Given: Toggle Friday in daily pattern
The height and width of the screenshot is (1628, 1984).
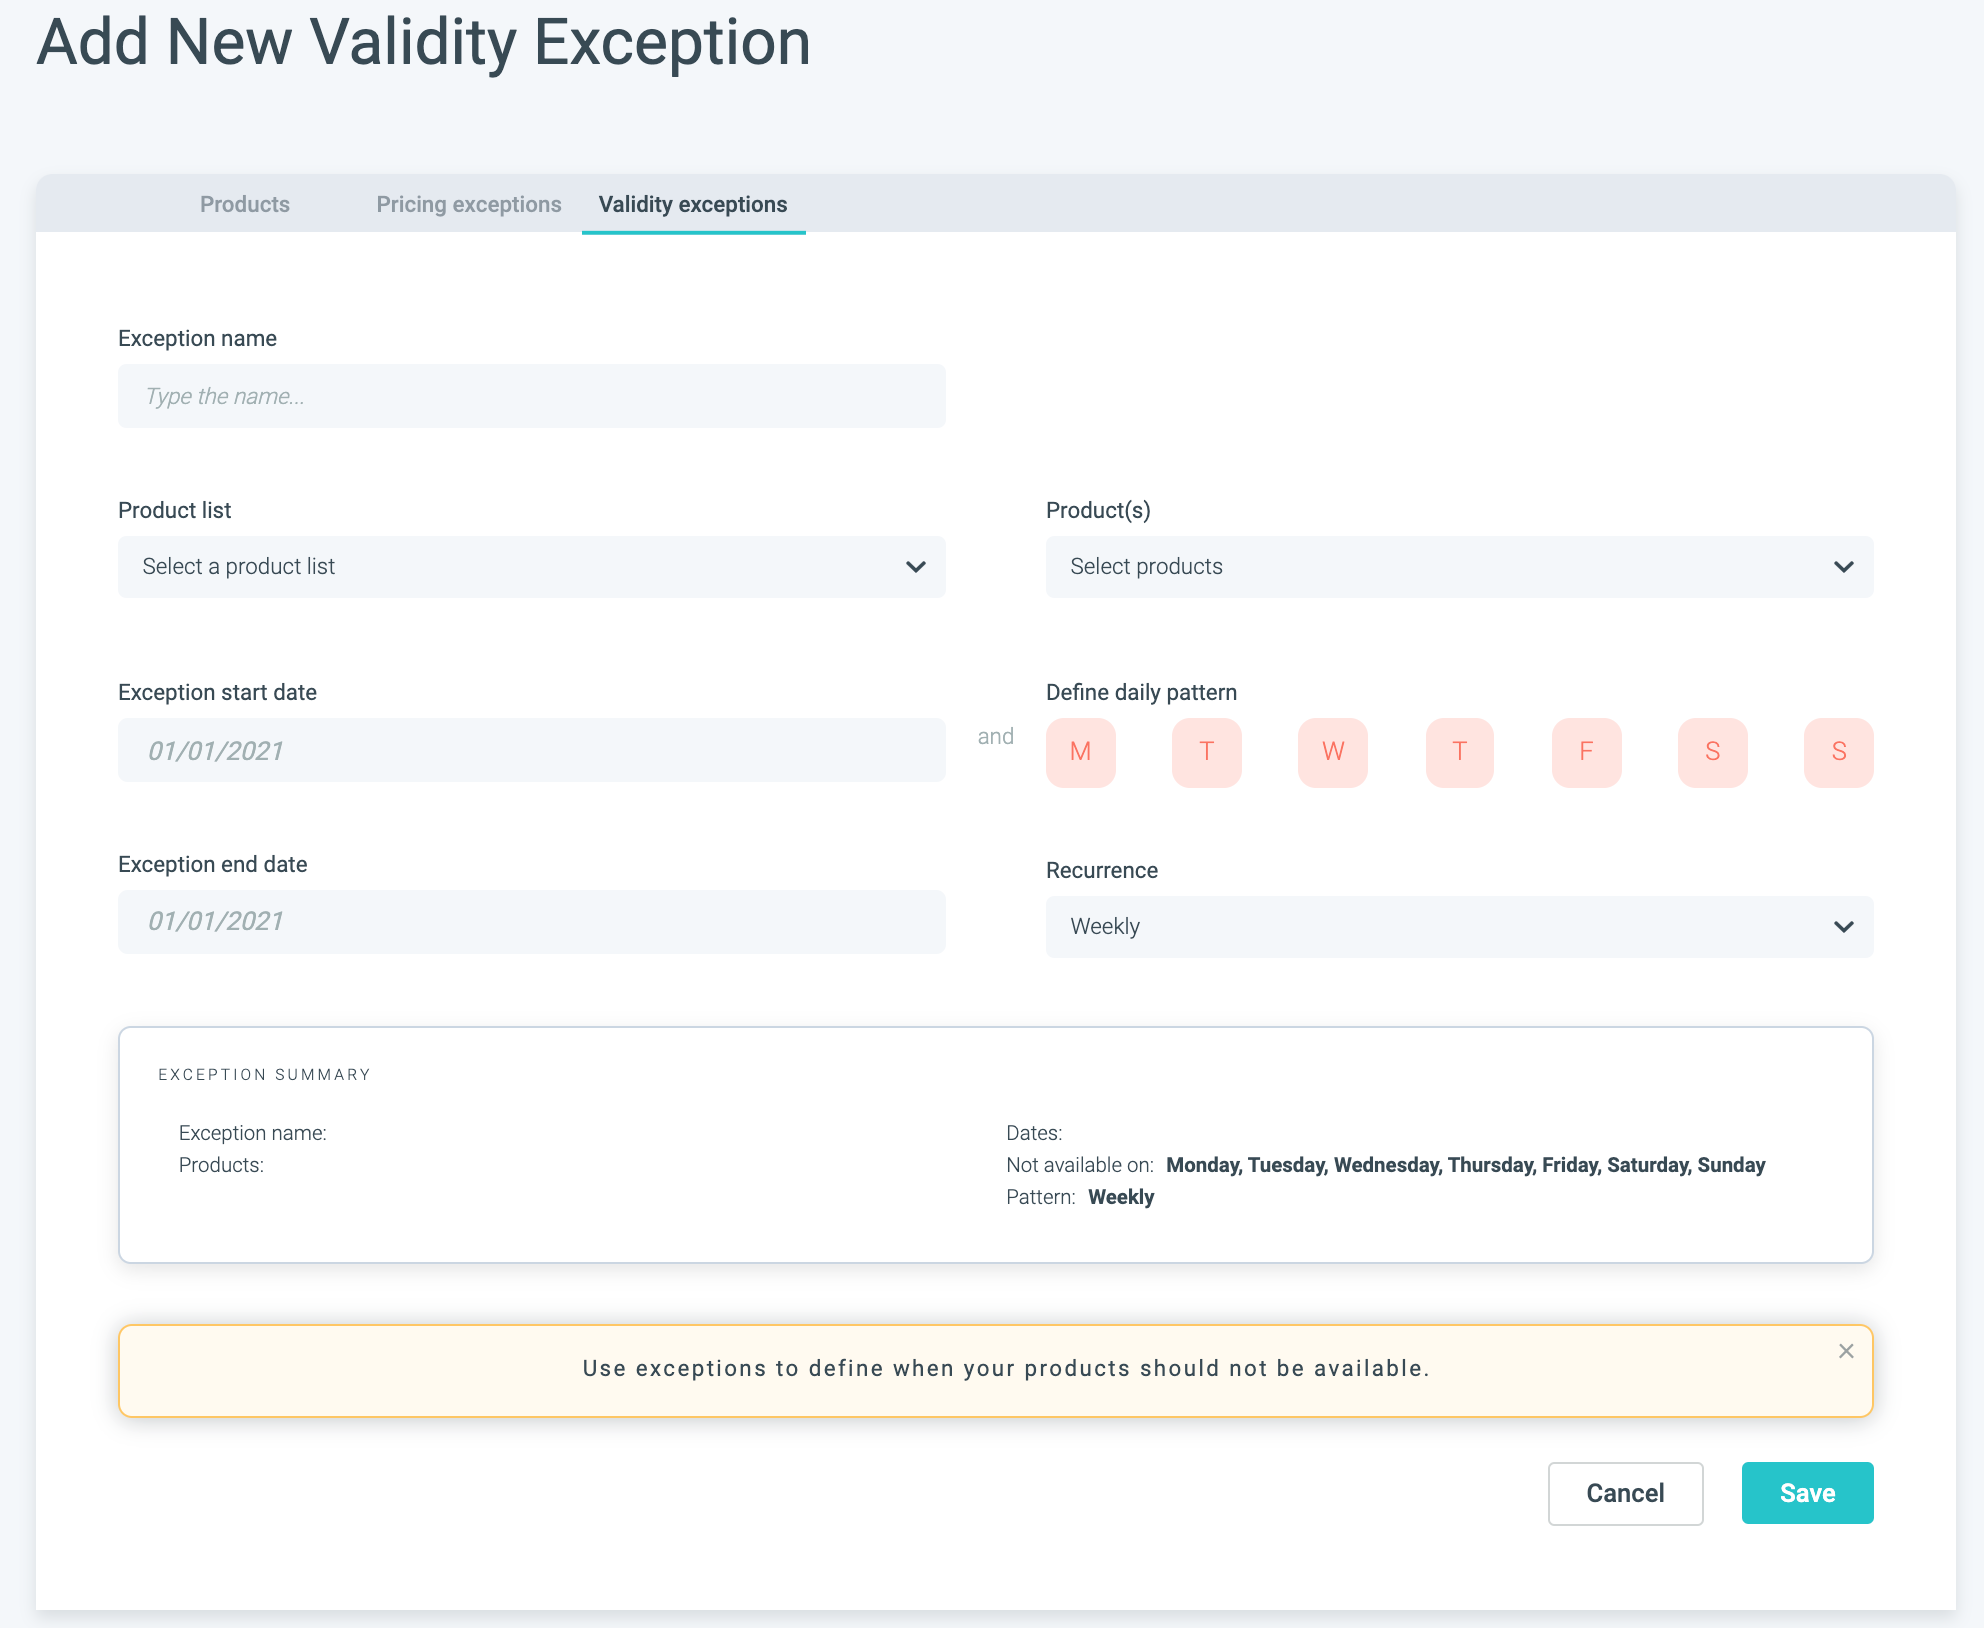Looking at the screenshot, I should (x=1586, y=752).
